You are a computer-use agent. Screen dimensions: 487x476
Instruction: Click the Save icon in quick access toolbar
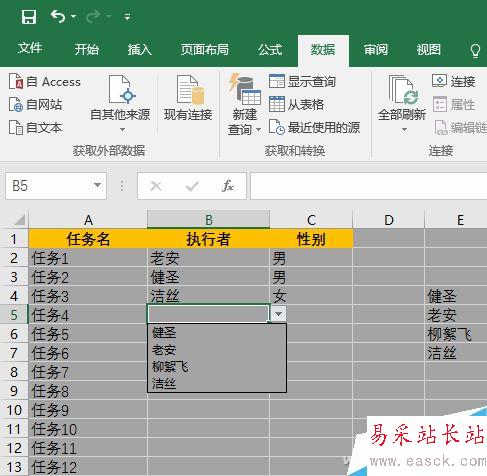pyautogui.click(x=29, y=16)
